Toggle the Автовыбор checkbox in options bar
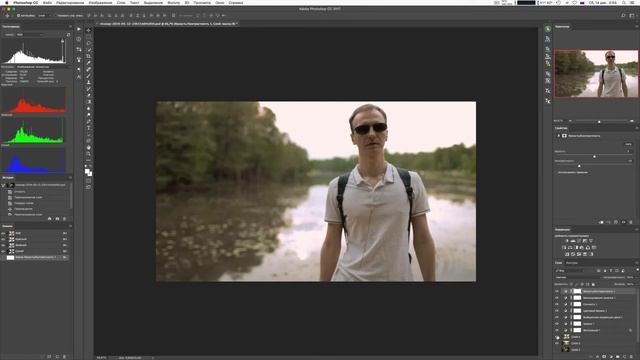The image size is (640, 360). pos(18,16)
